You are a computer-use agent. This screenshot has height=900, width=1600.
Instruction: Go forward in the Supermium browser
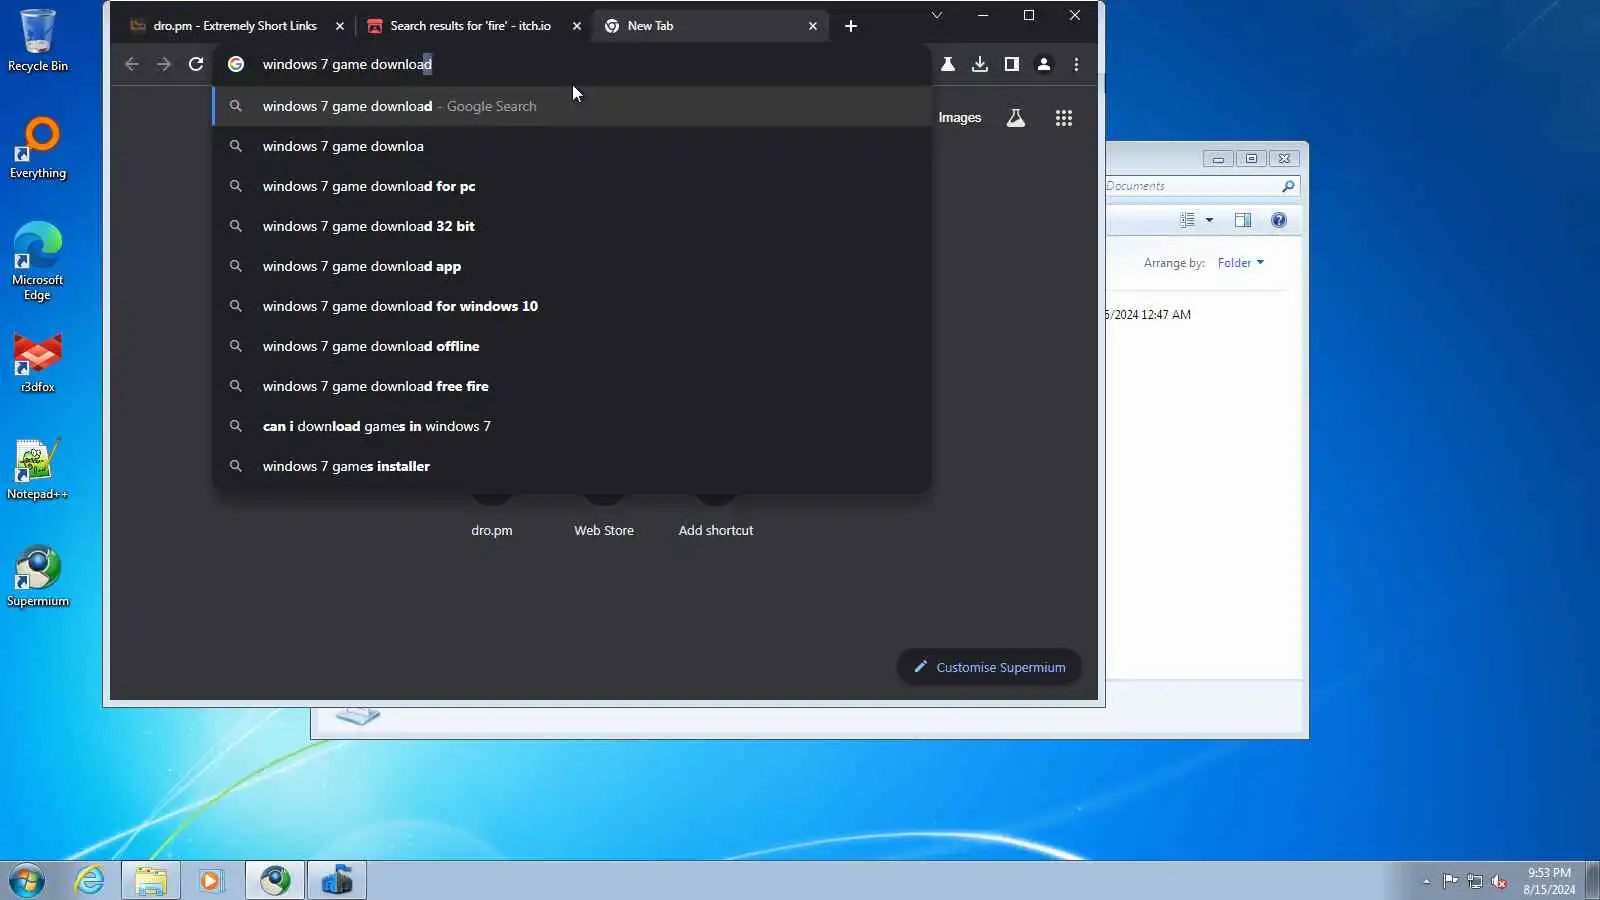(164, 64)
